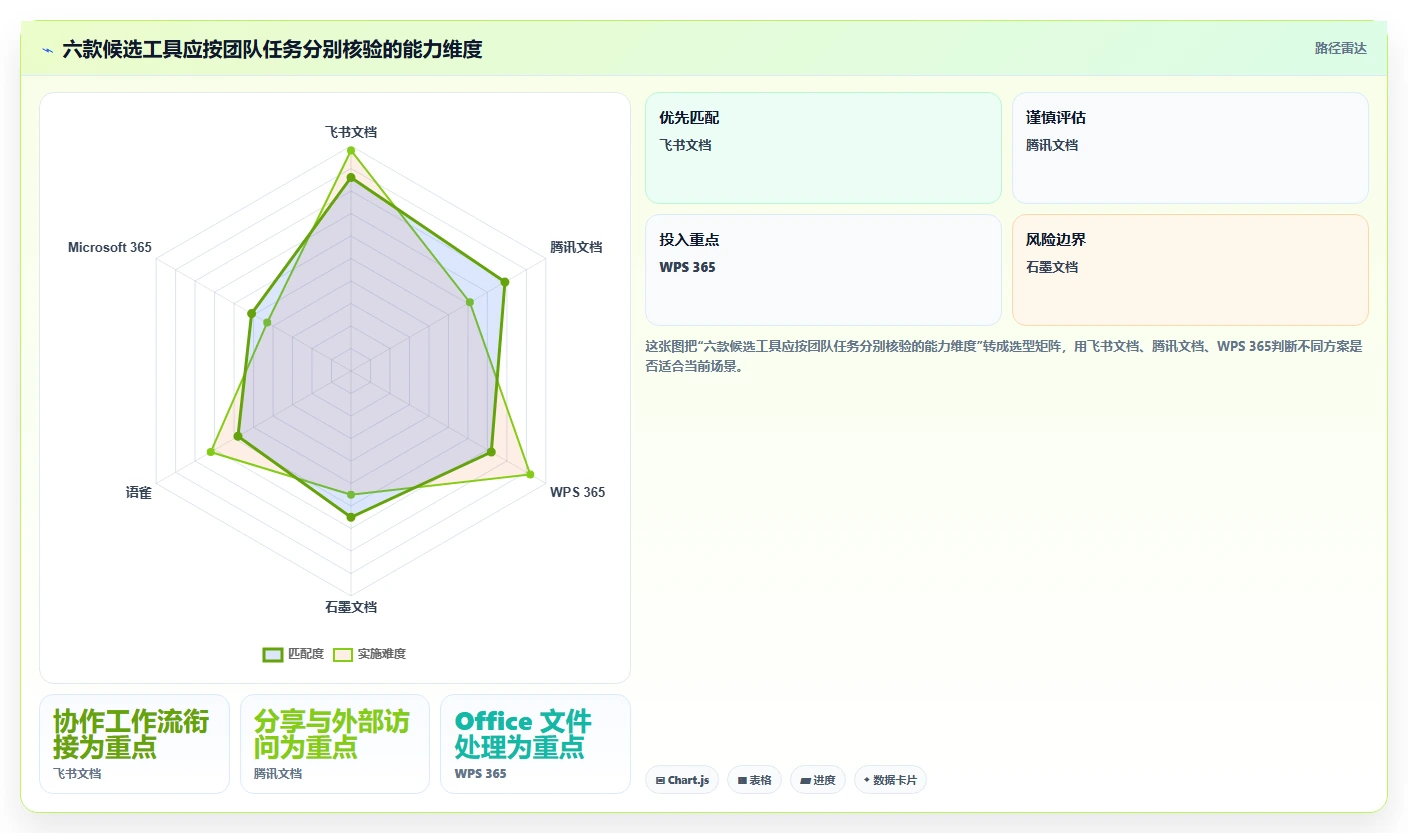Open the 风险边界 card

pyautogui.click(x=1190, y=270)
